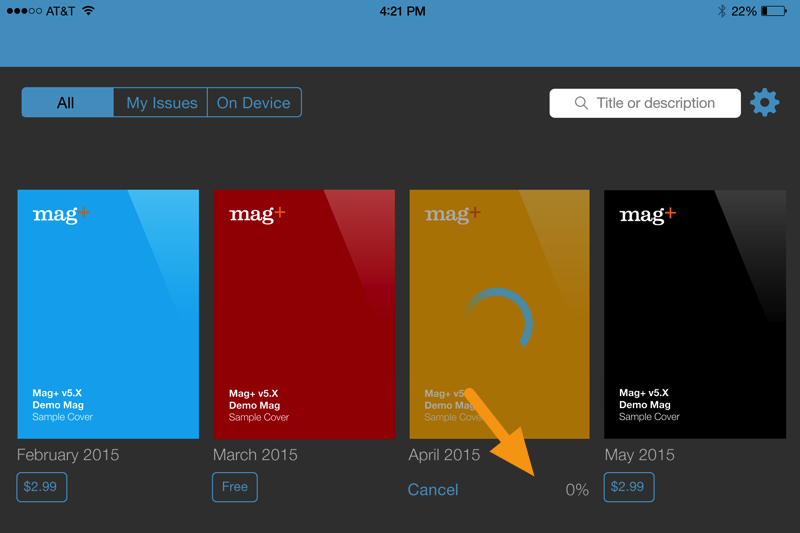Click the 0% download progress text

[x=577, y=490]
